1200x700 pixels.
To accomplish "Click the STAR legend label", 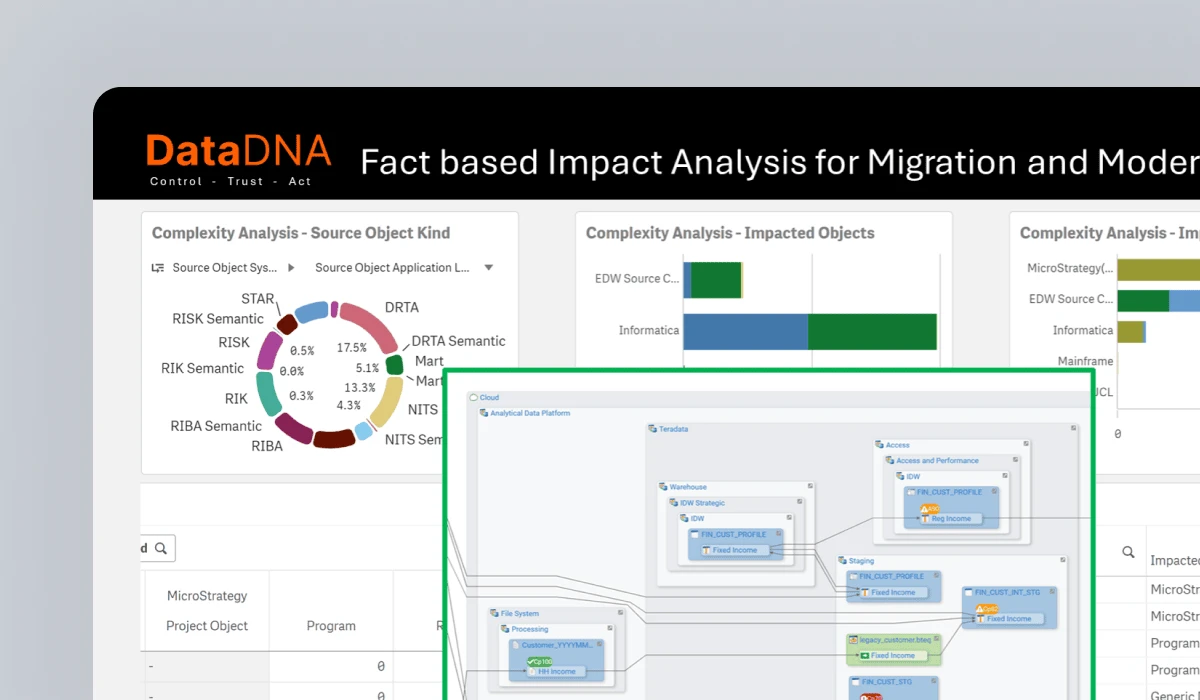I will tap(258, 299).
